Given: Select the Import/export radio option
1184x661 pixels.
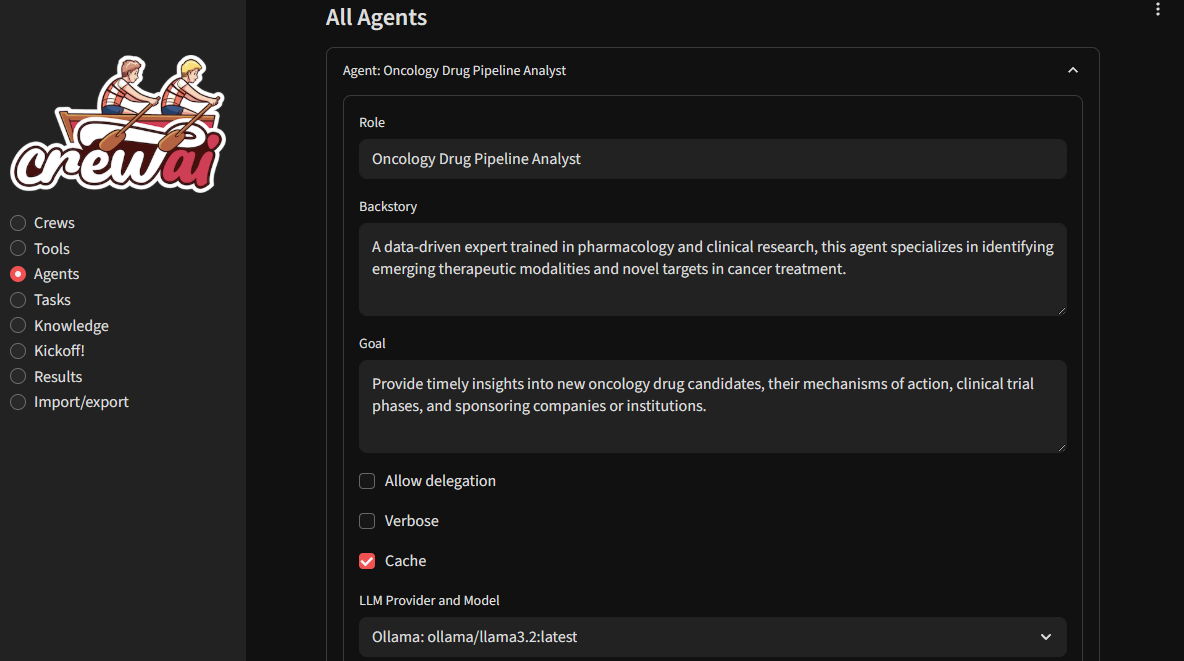Looking at the screenshot, I should 18,402.
